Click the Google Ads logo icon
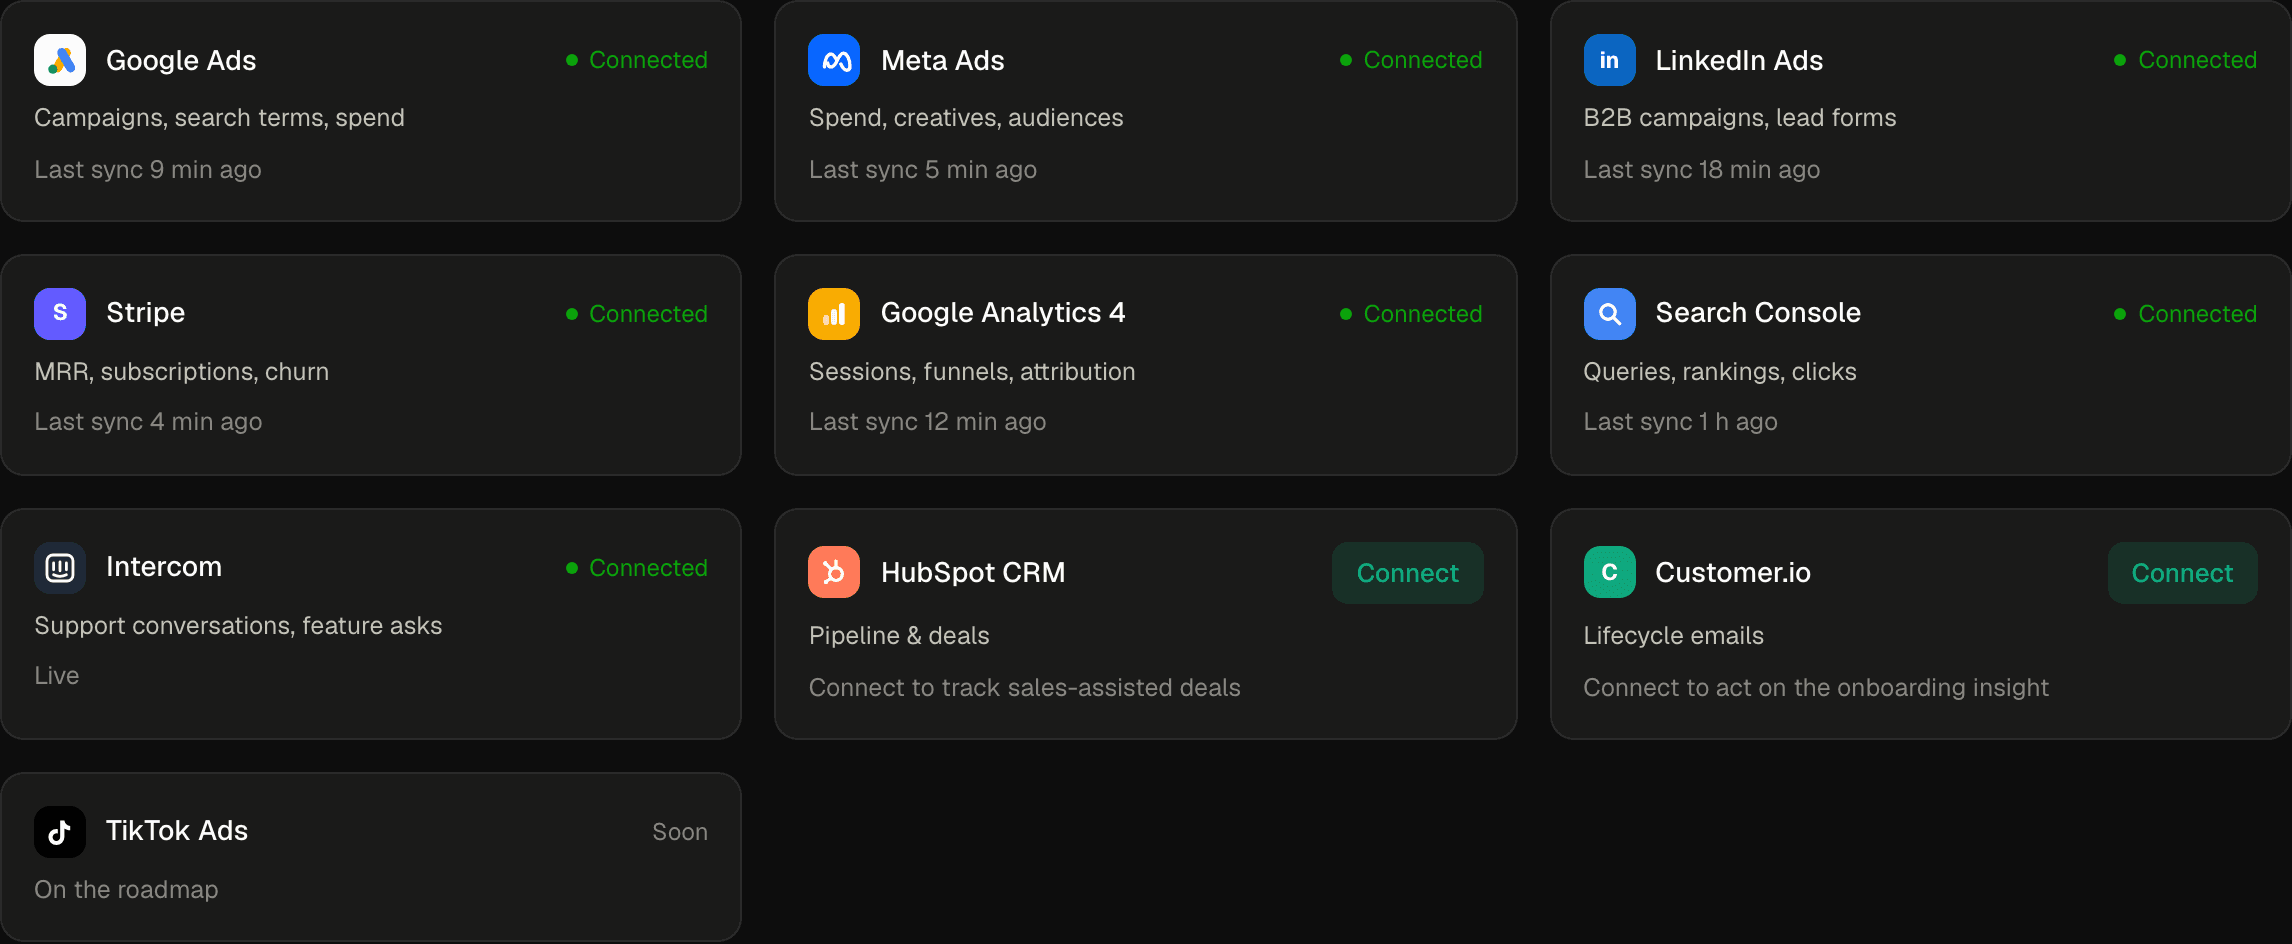Screen dimensions: 2292x944 (60, 60)
